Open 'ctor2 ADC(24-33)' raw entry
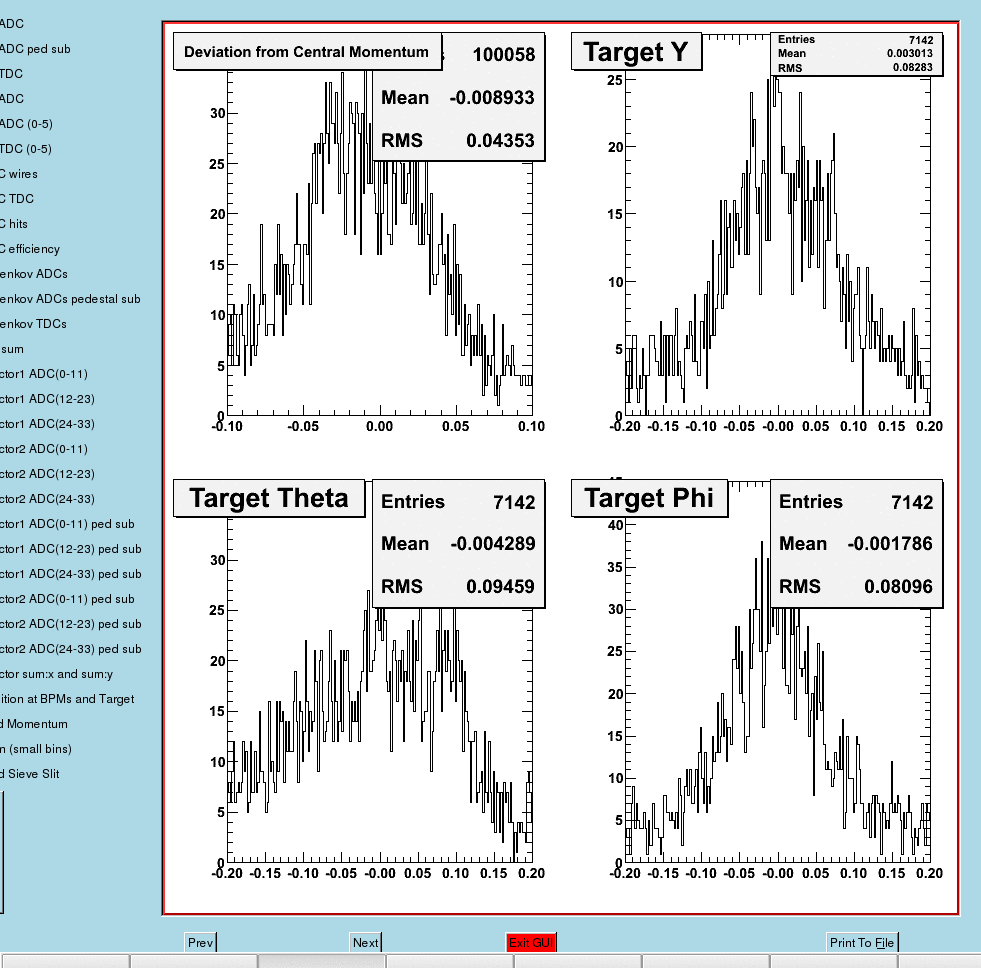The image size is (981, 968). tap(48, 499)
